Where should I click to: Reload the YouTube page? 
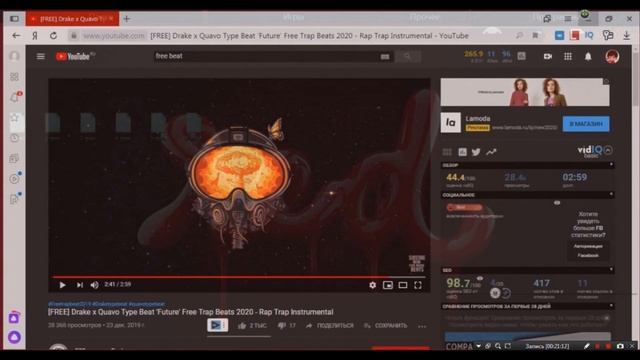coord(53,36)
